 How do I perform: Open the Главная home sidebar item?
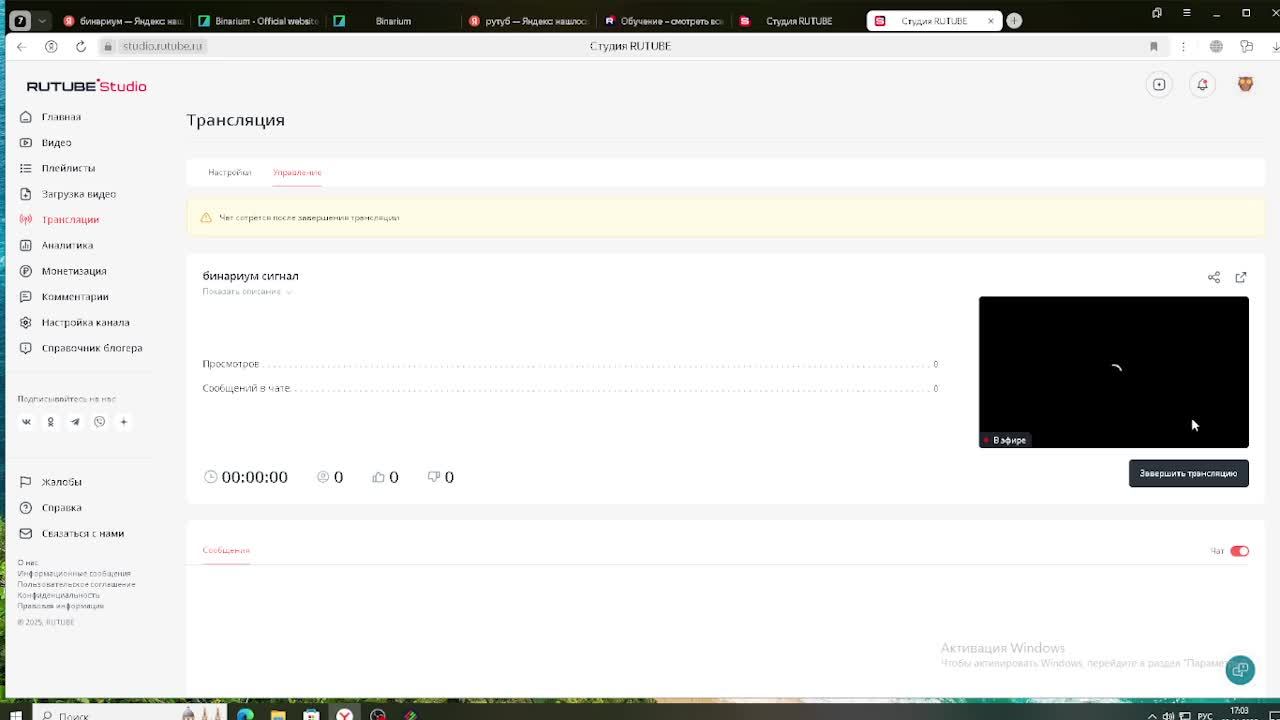[x=61, y=117]
